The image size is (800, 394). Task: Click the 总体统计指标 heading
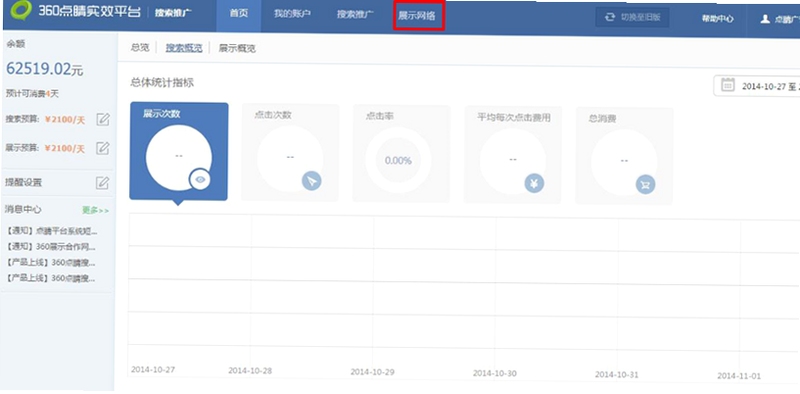pos(162,83)
